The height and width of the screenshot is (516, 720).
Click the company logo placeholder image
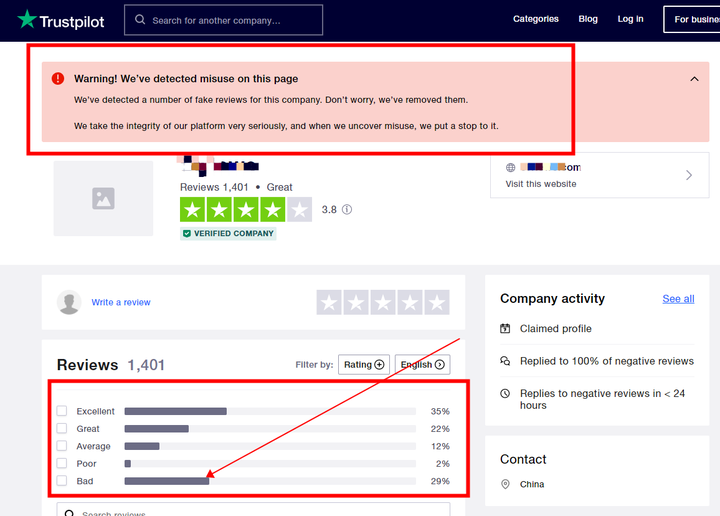tap(103, 198)
